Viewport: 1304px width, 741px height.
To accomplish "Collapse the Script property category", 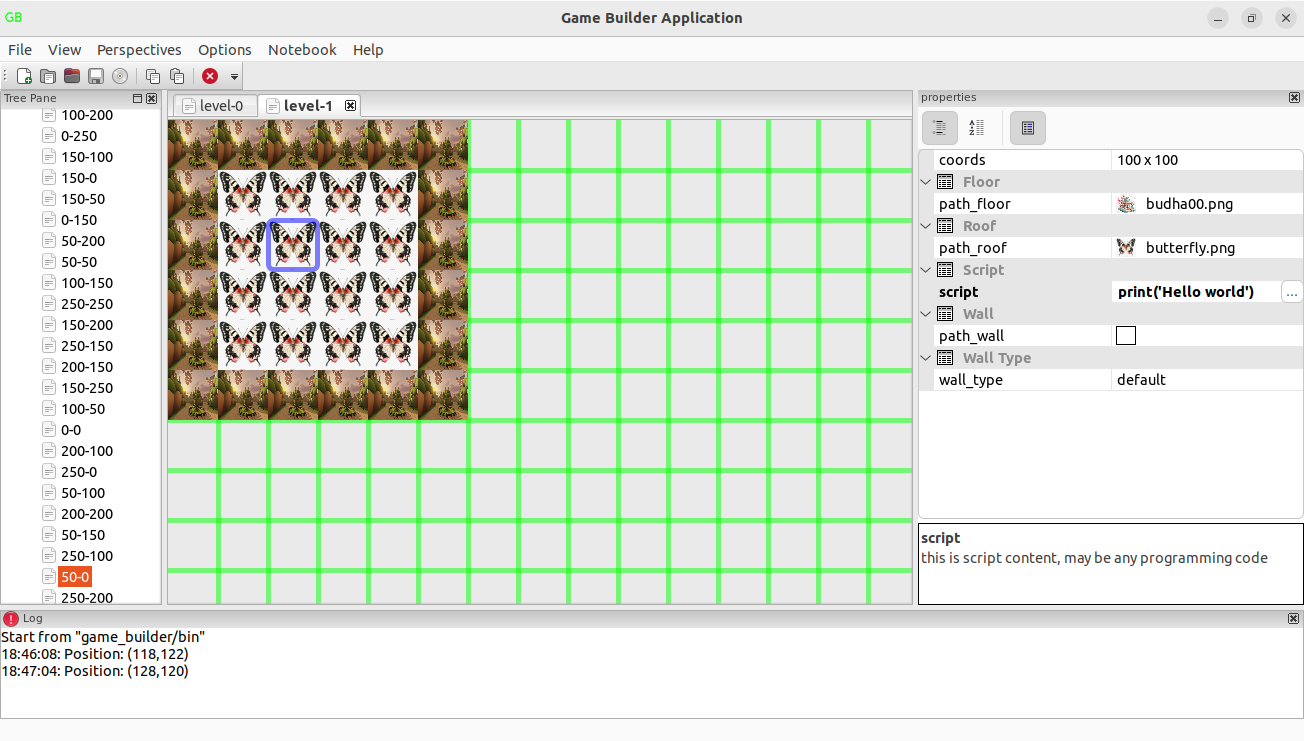I will [x=926, y=270].
